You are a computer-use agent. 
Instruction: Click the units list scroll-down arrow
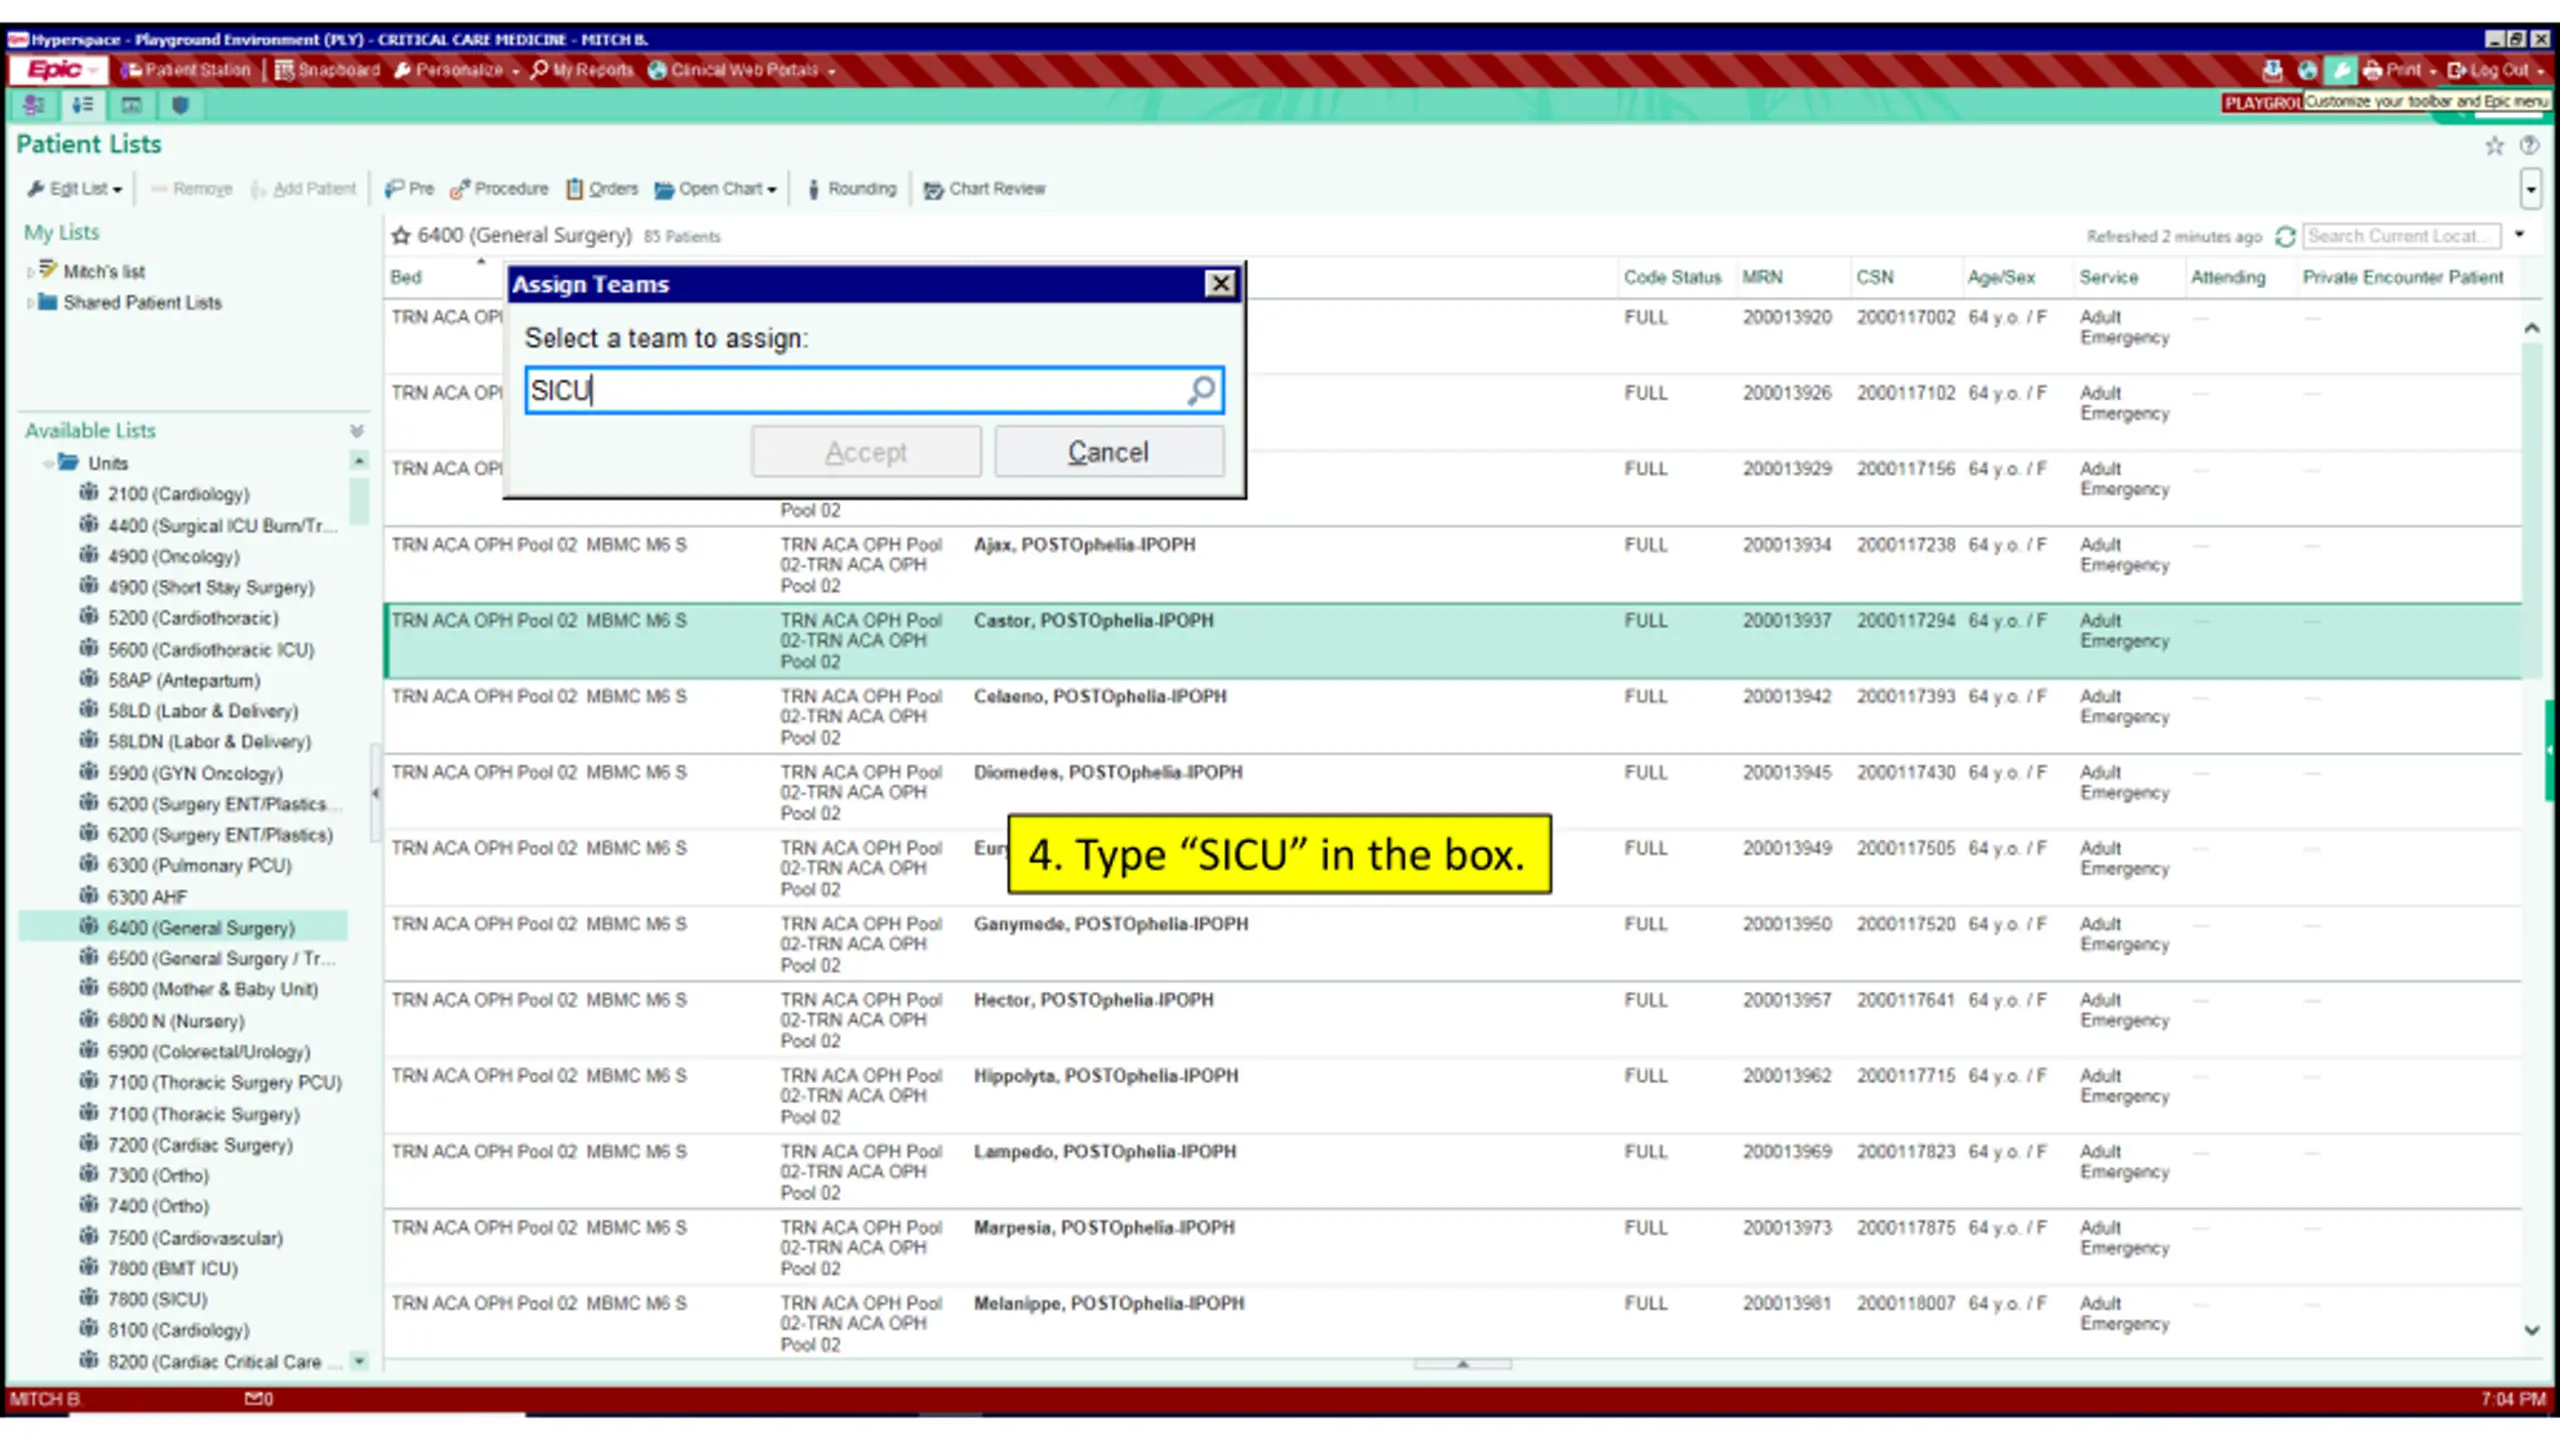359,1361
